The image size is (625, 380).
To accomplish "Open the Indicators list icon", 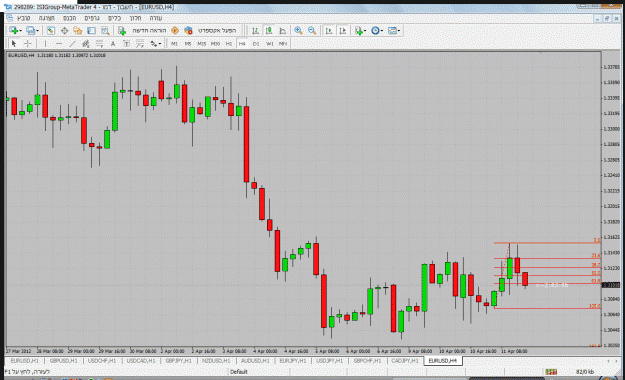I will click(x=358, y=31).
